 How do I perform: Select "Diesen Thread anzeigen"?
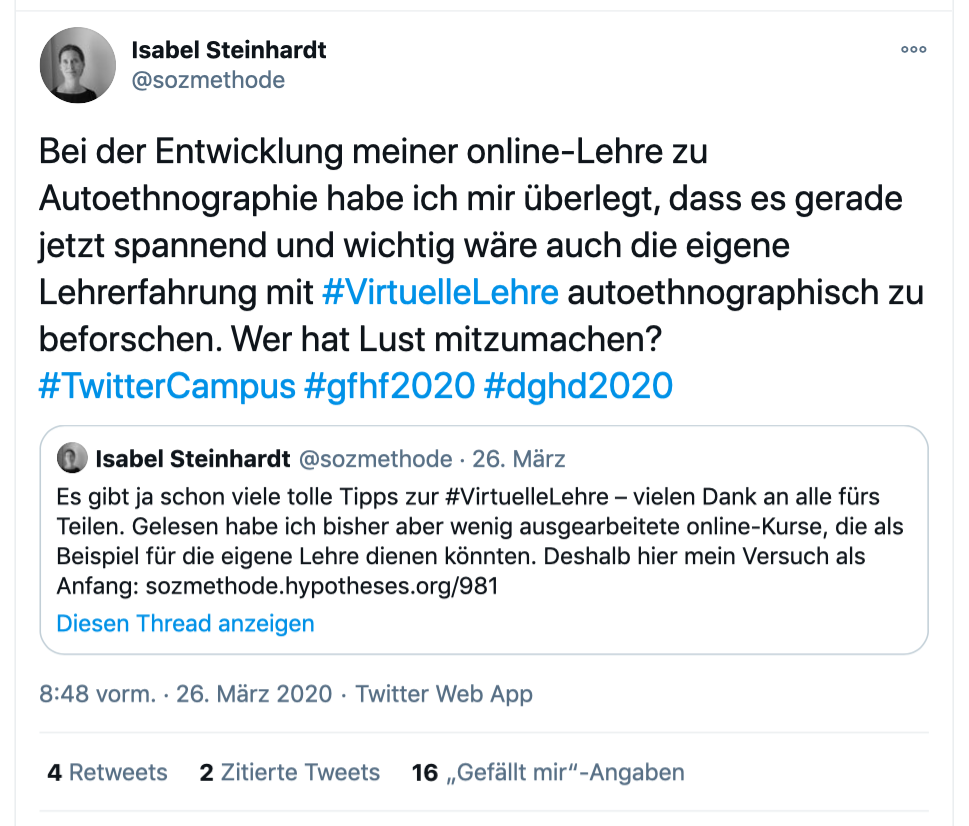(x=185, y=623)
